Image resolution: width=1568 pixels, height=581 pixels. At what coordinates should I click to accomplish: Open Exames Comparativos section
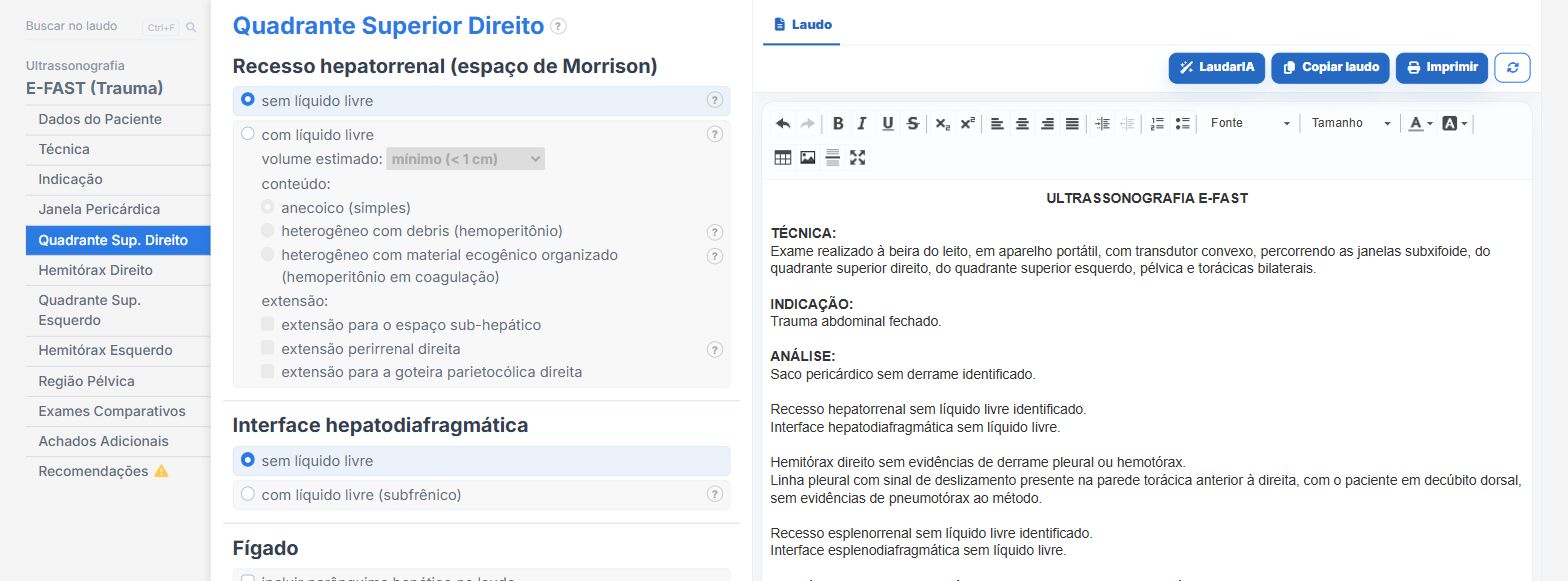pos(118,411)
